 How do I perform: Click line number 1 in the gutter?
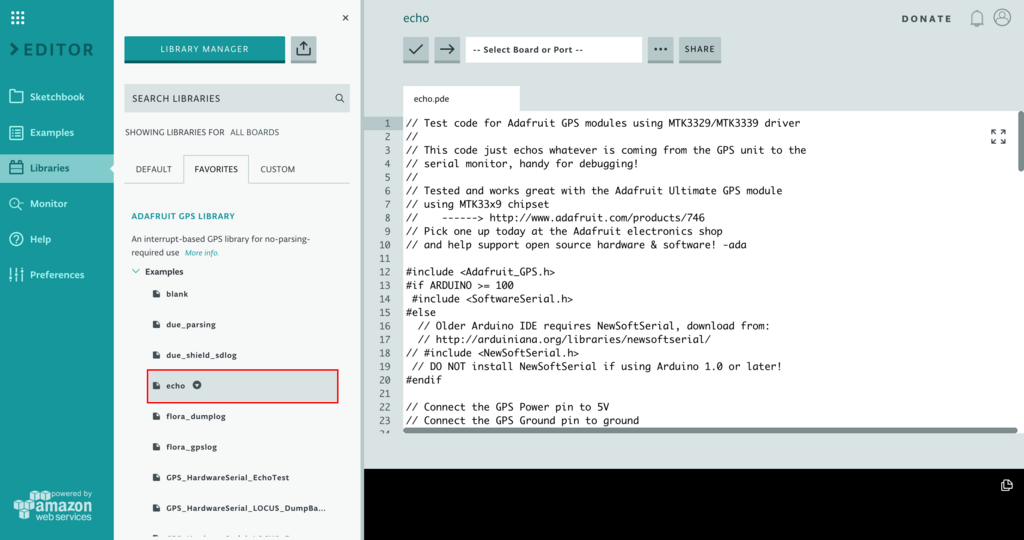[388, 123]
